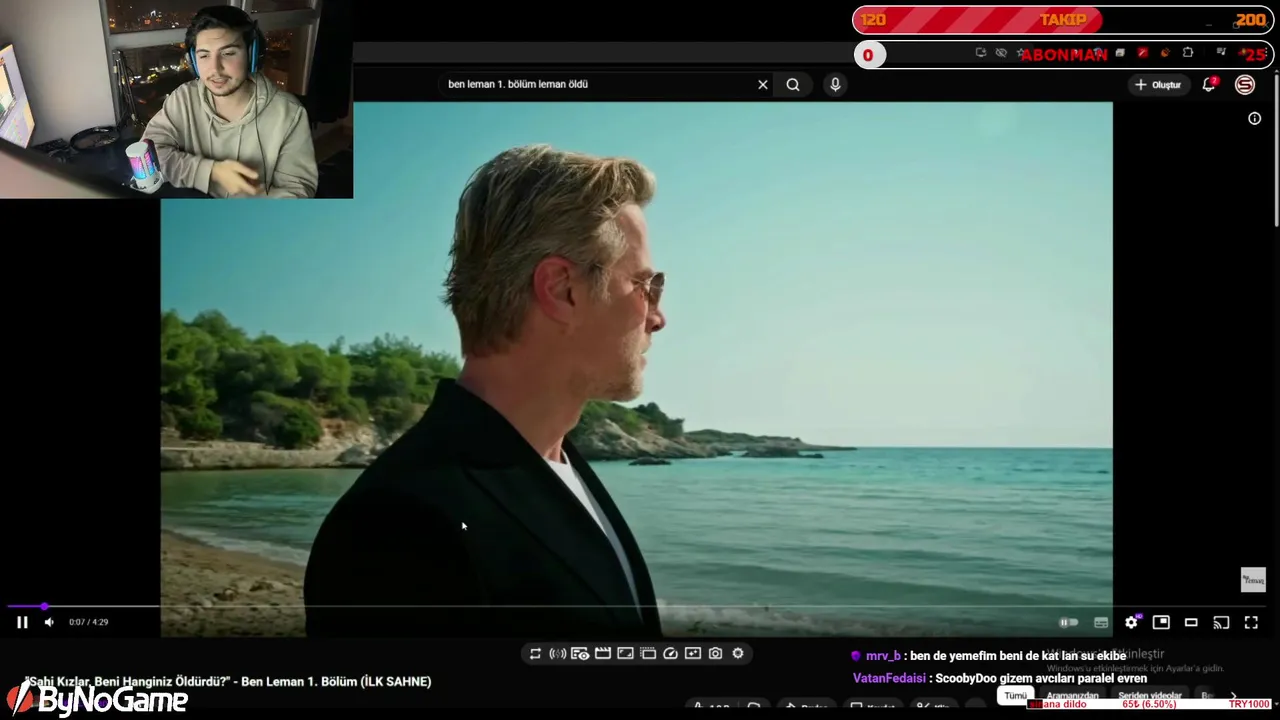Select the Seriden videolar filter chip
Viewport: 1280px width, 720px height.
point(1149,696)
